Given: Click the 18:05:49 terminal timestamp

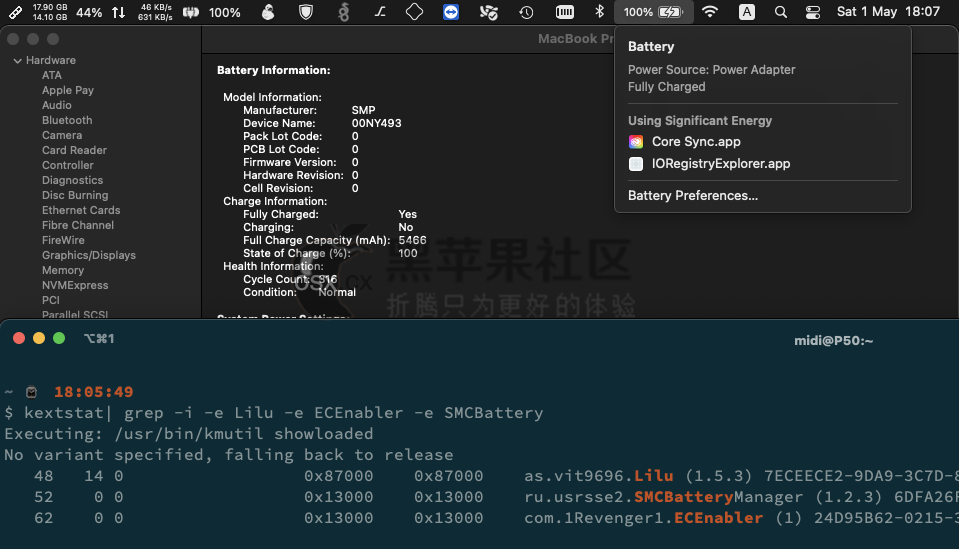Looking at the screenshot, I should [x=94, y=392].
